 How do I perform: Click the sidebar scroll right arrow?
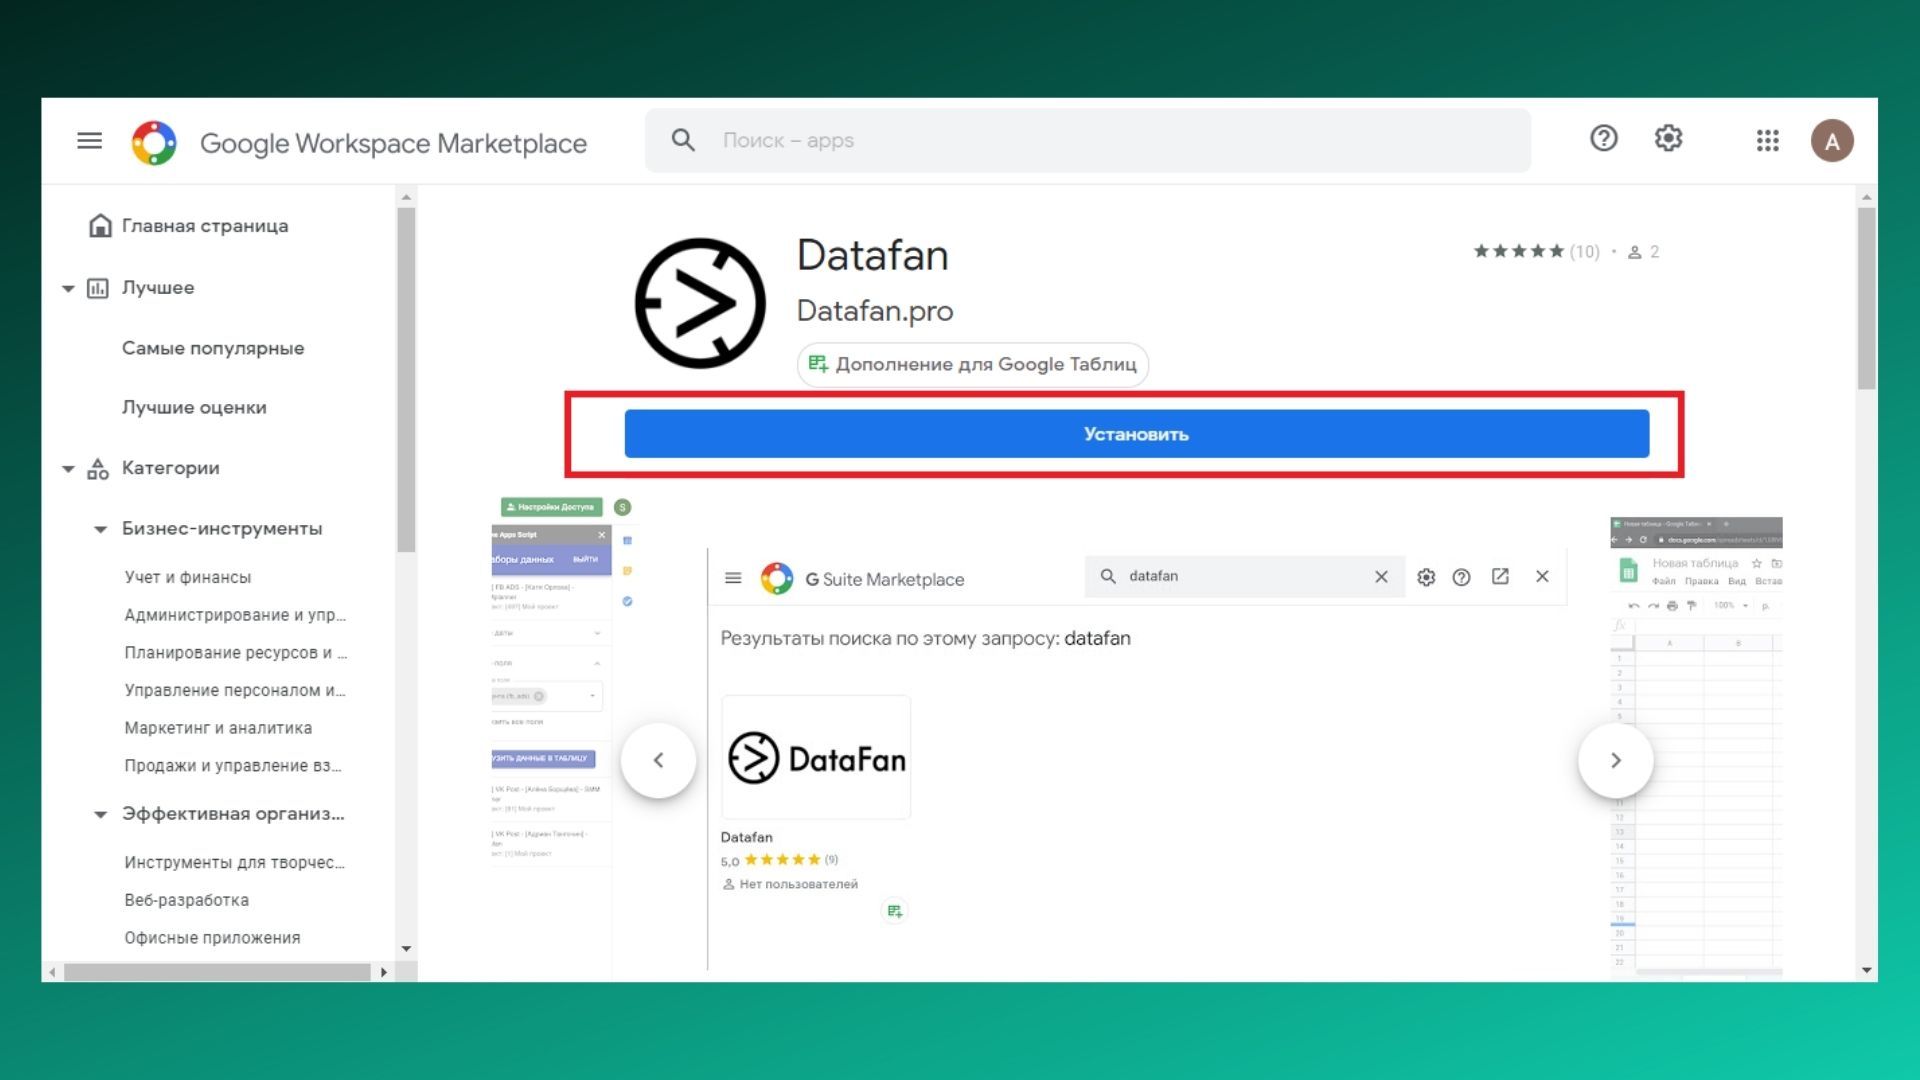coord(384,972)
